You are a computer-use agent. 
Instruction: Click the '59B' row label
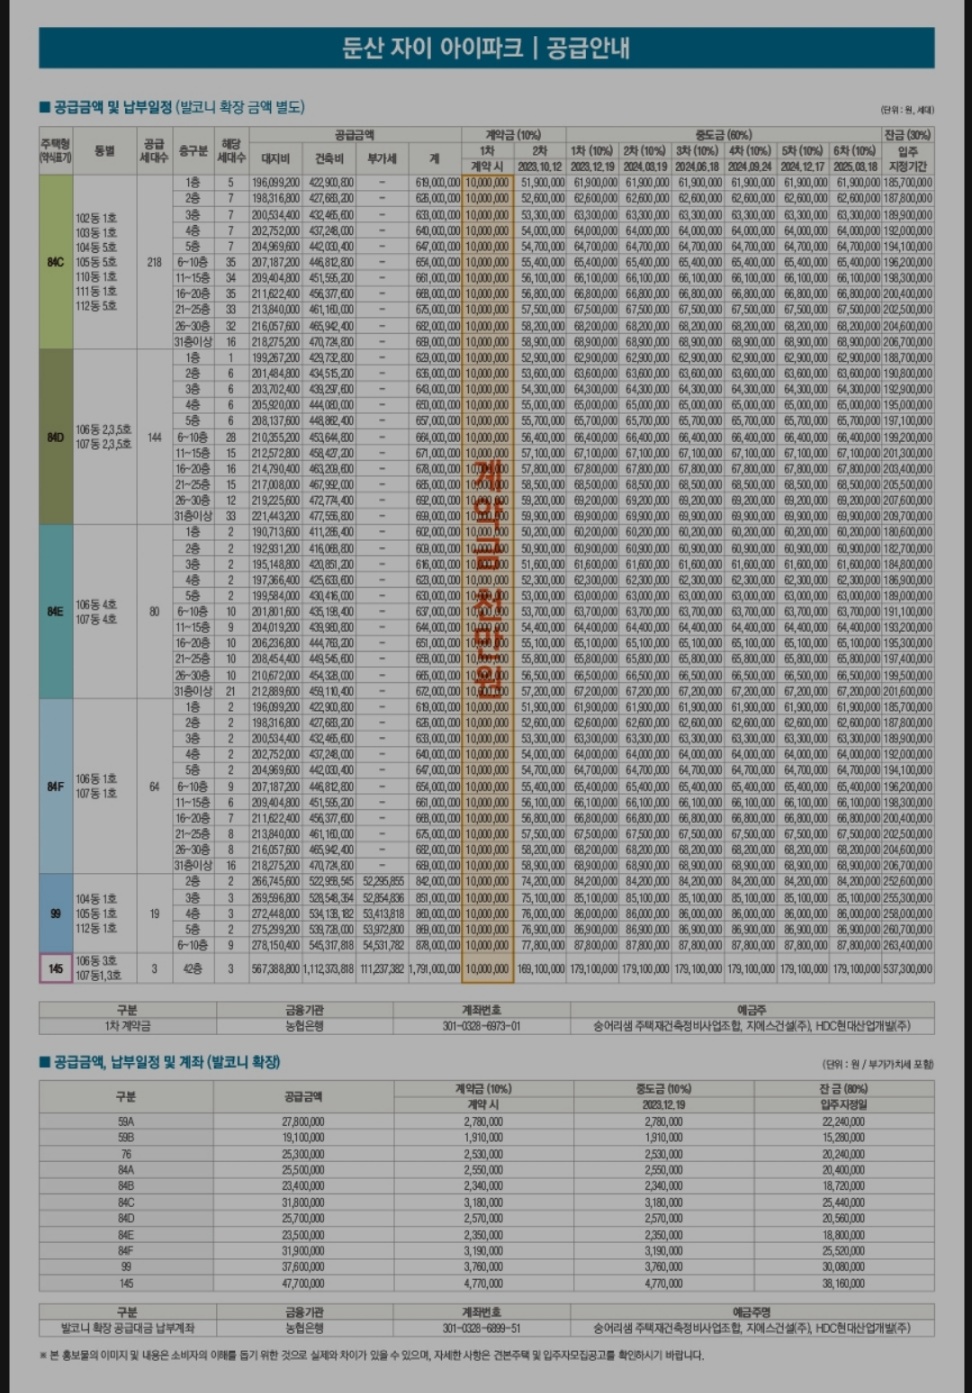click(126, 1138)
